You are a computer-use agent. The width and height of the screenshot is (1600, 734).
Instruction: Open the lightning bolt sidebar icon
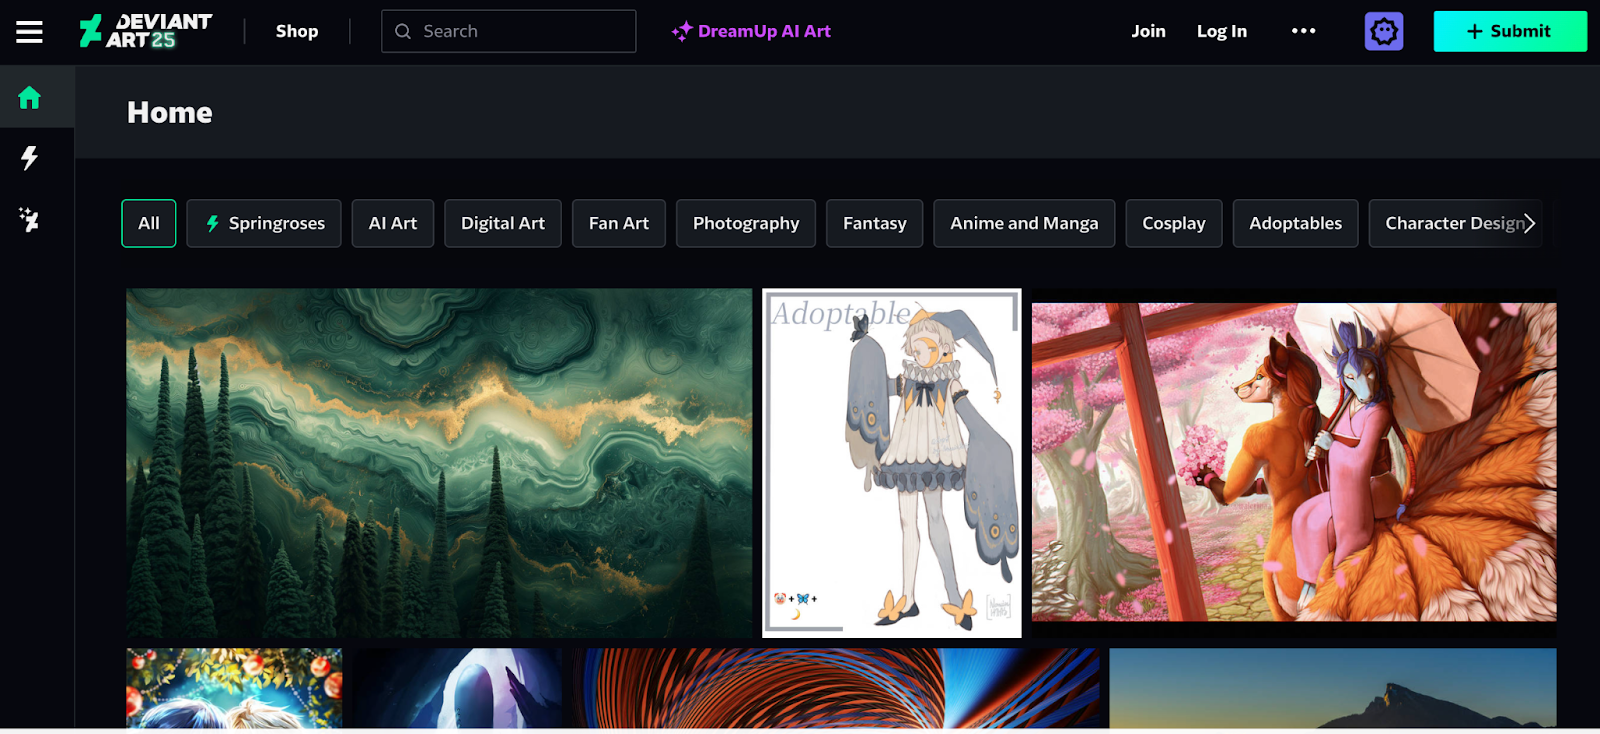click(29, 158)
